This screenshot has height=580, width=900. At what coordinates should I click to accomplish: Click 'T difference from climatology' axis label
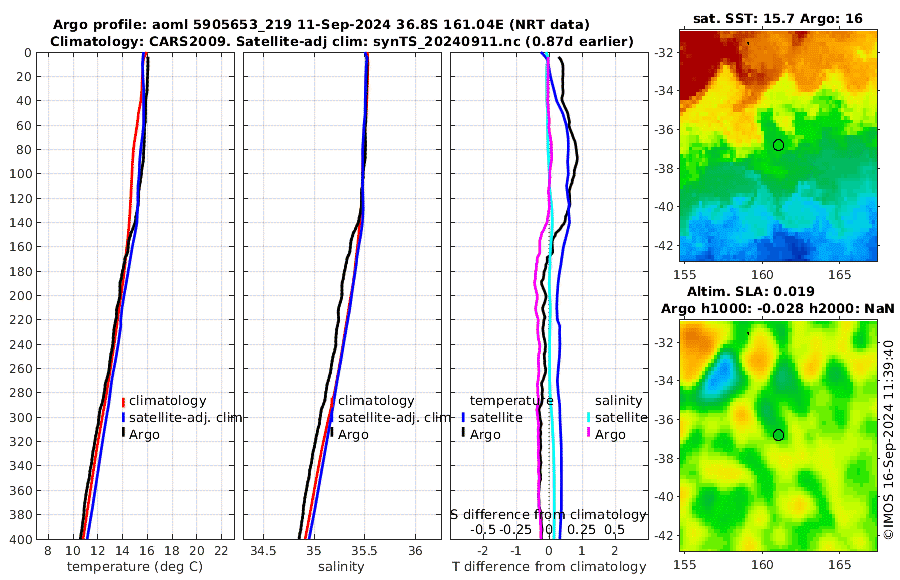click(x=549, y=567)
